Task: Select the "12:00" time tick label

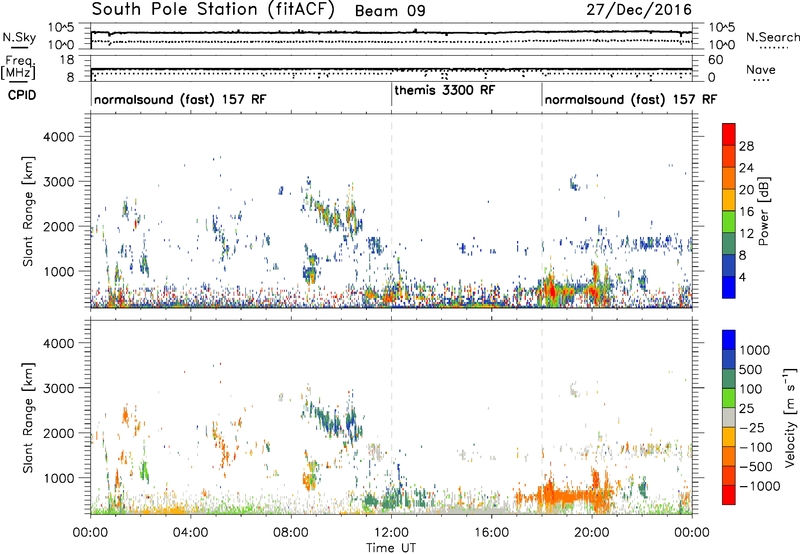Action: point(391,533)
